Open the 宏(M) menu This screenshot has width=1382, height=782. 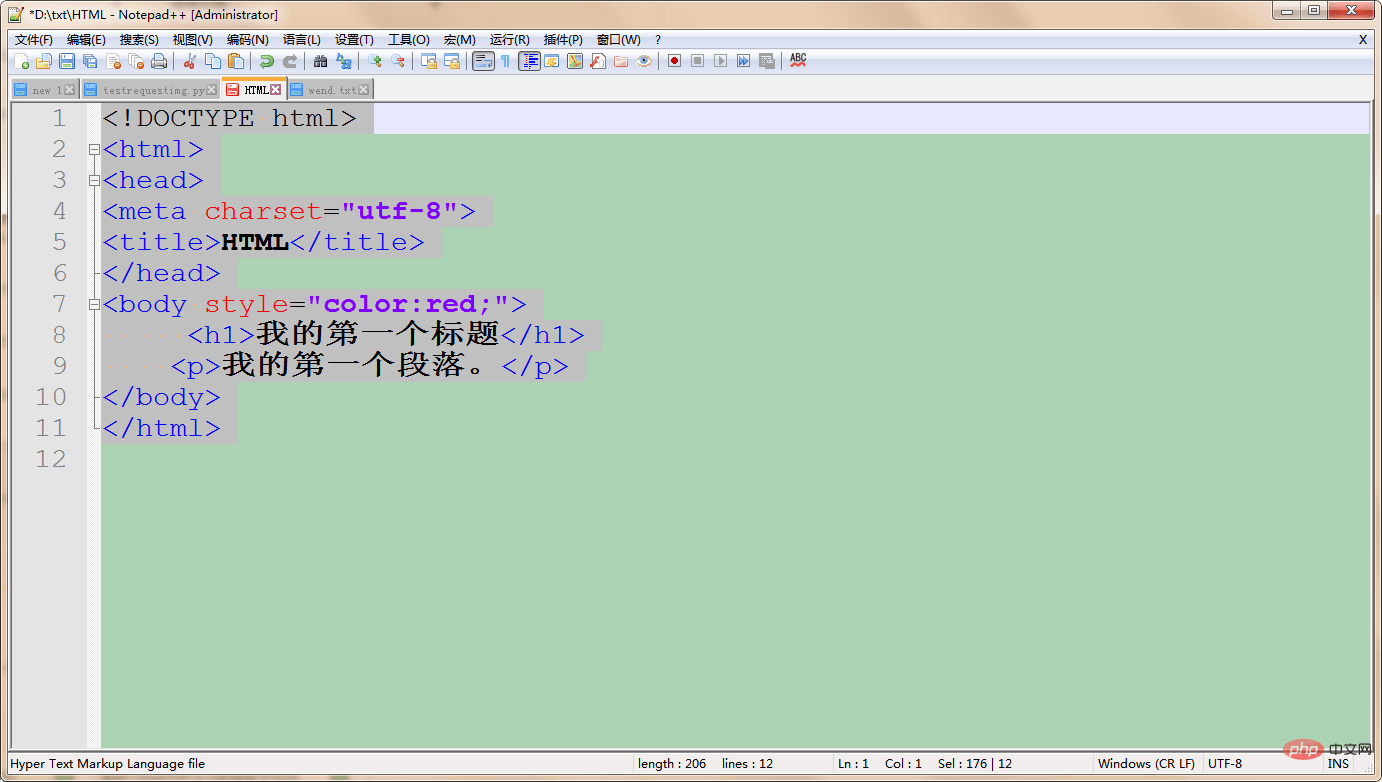[x=459, y=40]
